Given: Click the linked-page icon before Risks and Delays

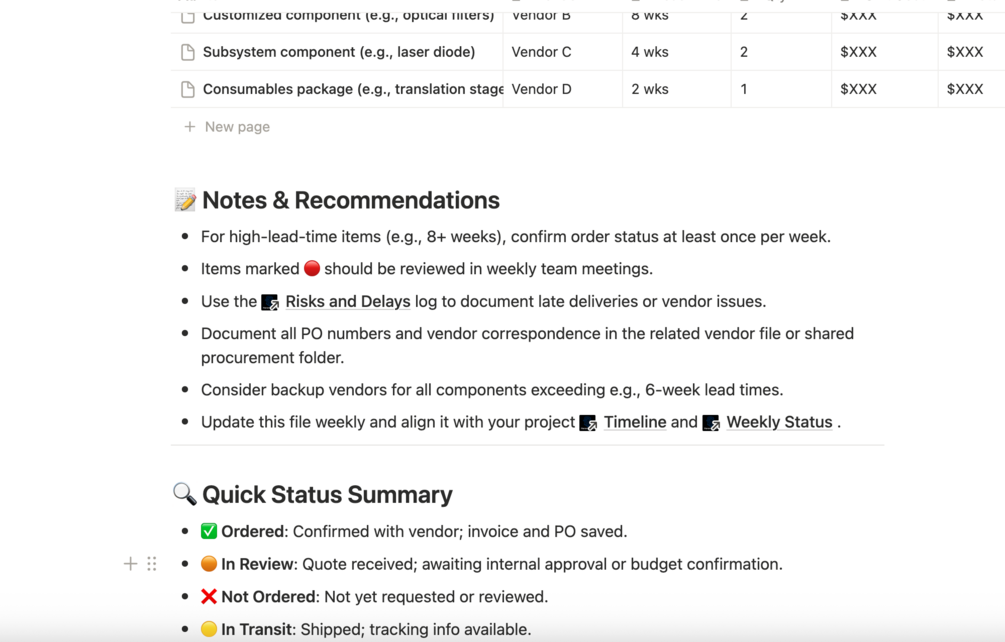Looking at the screenshot, I should coord(270,302).
